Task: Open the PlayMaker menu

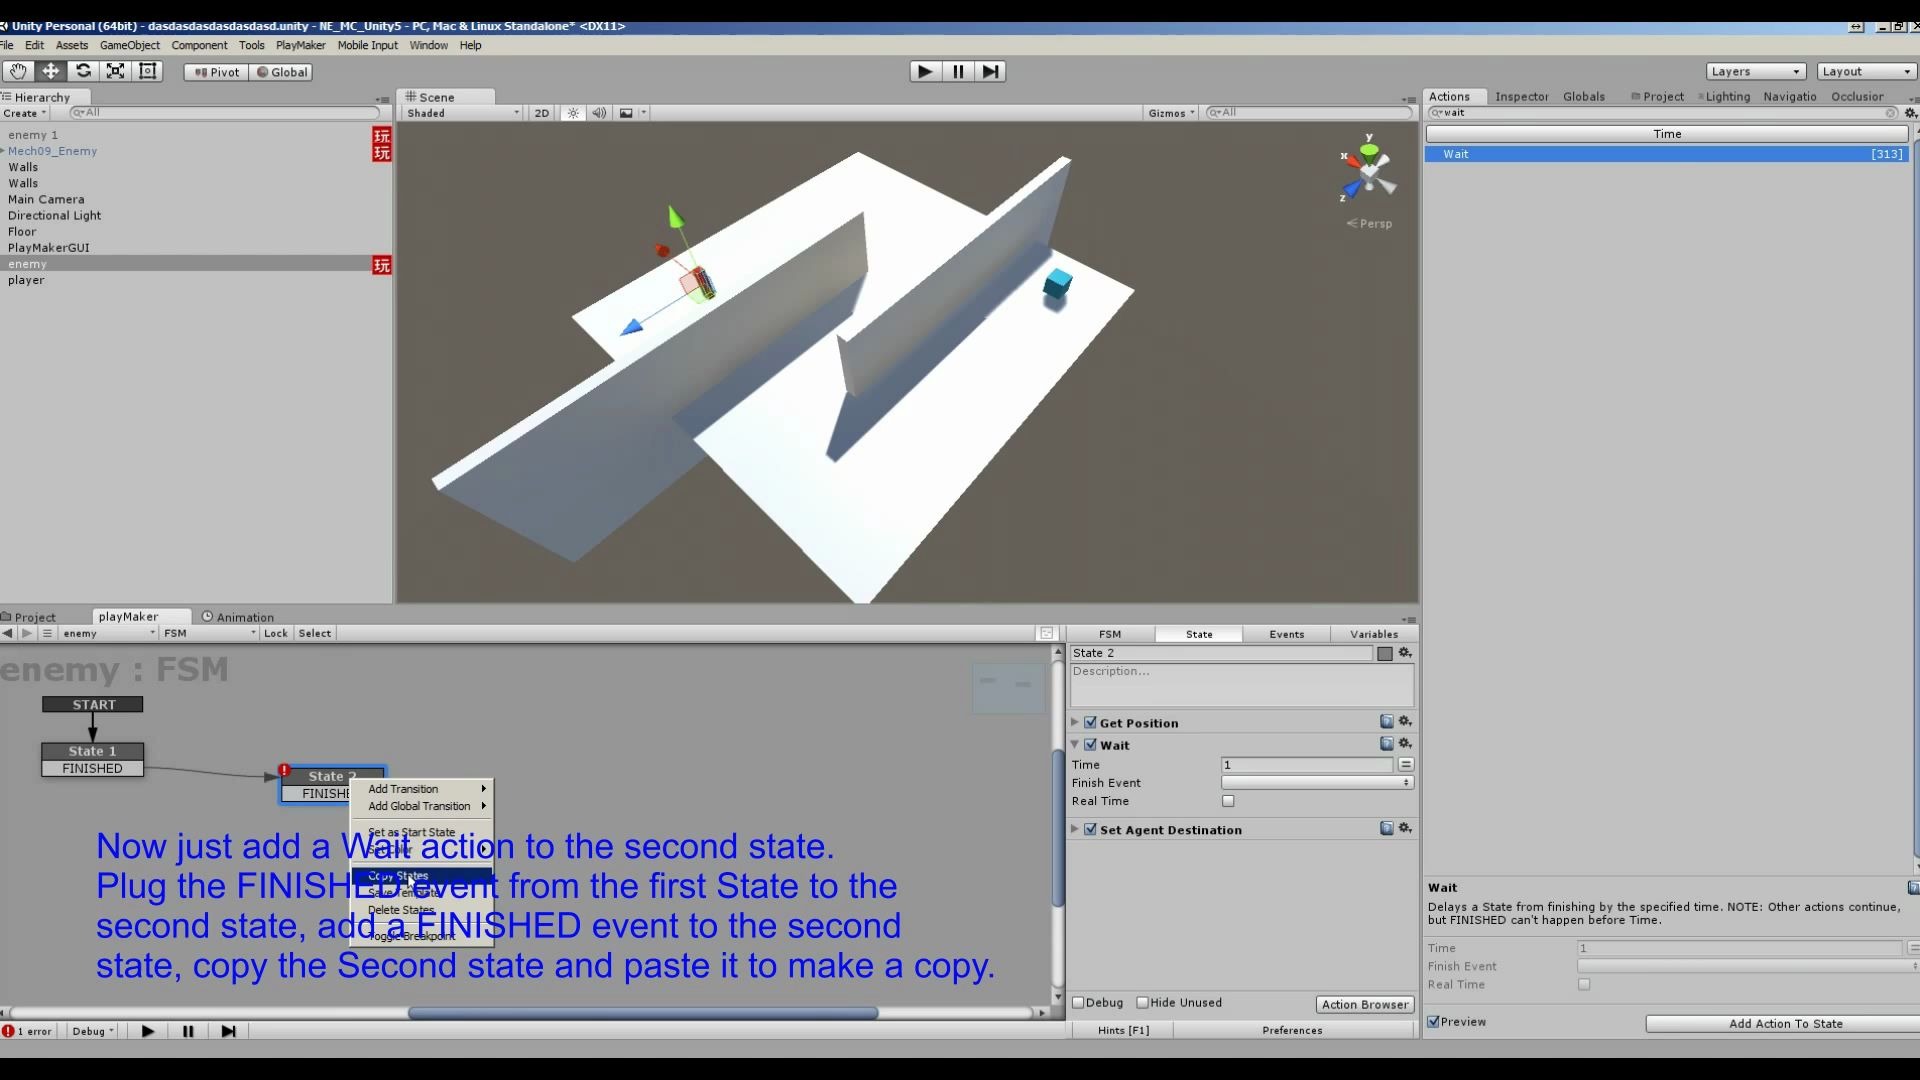Action: point(300,45)
